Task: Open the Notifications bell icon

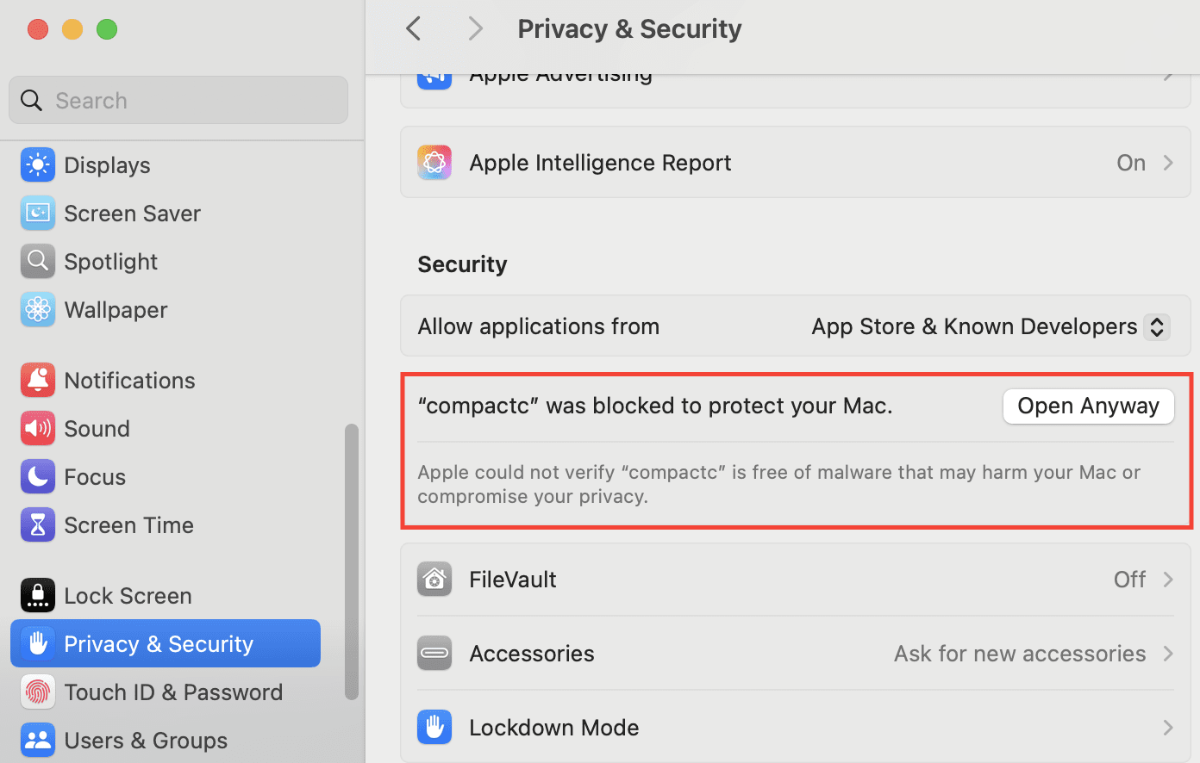Action: pos(37,380)
